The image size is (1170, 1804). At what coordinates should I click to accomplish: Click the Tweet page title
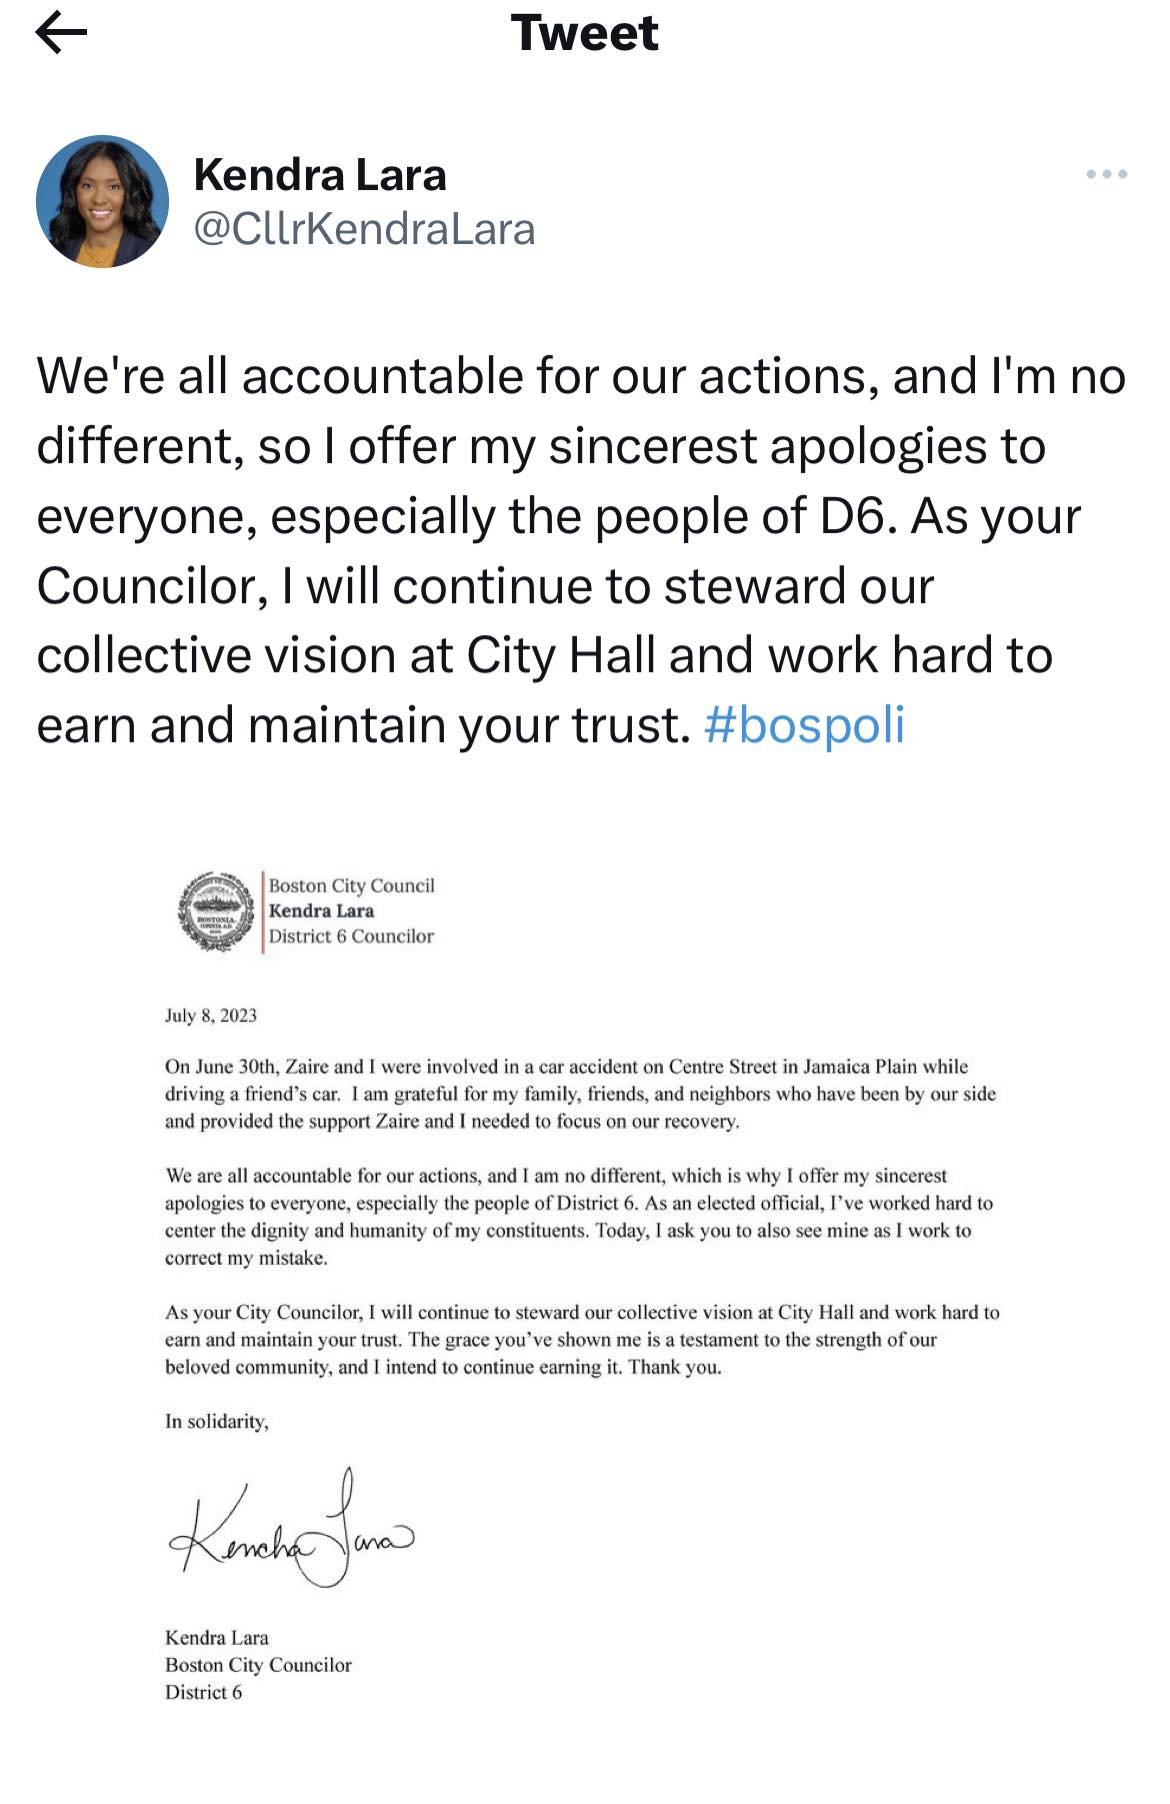point(584,33)
